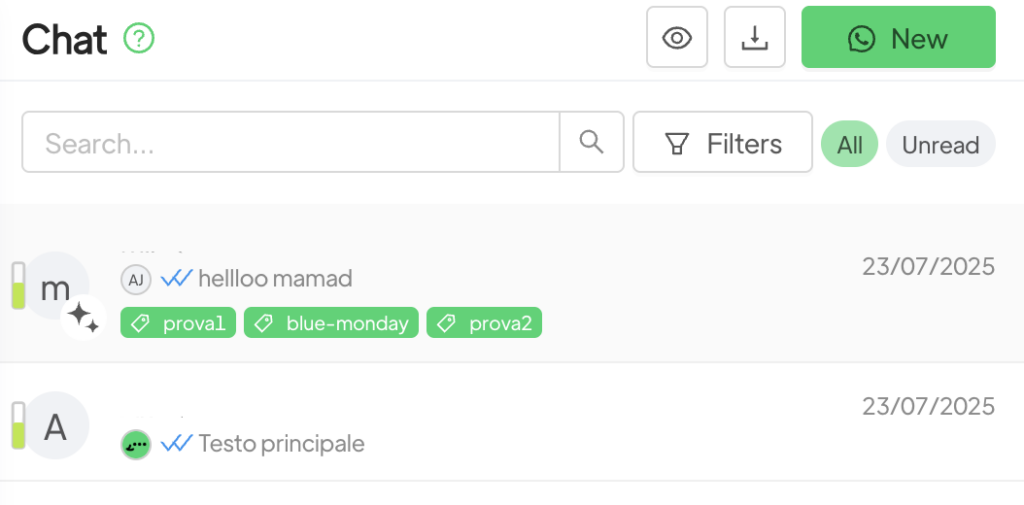Click the AJ agent avatar badge
1024x505 pixels.
pyautogui.click(x=136, y=279)
